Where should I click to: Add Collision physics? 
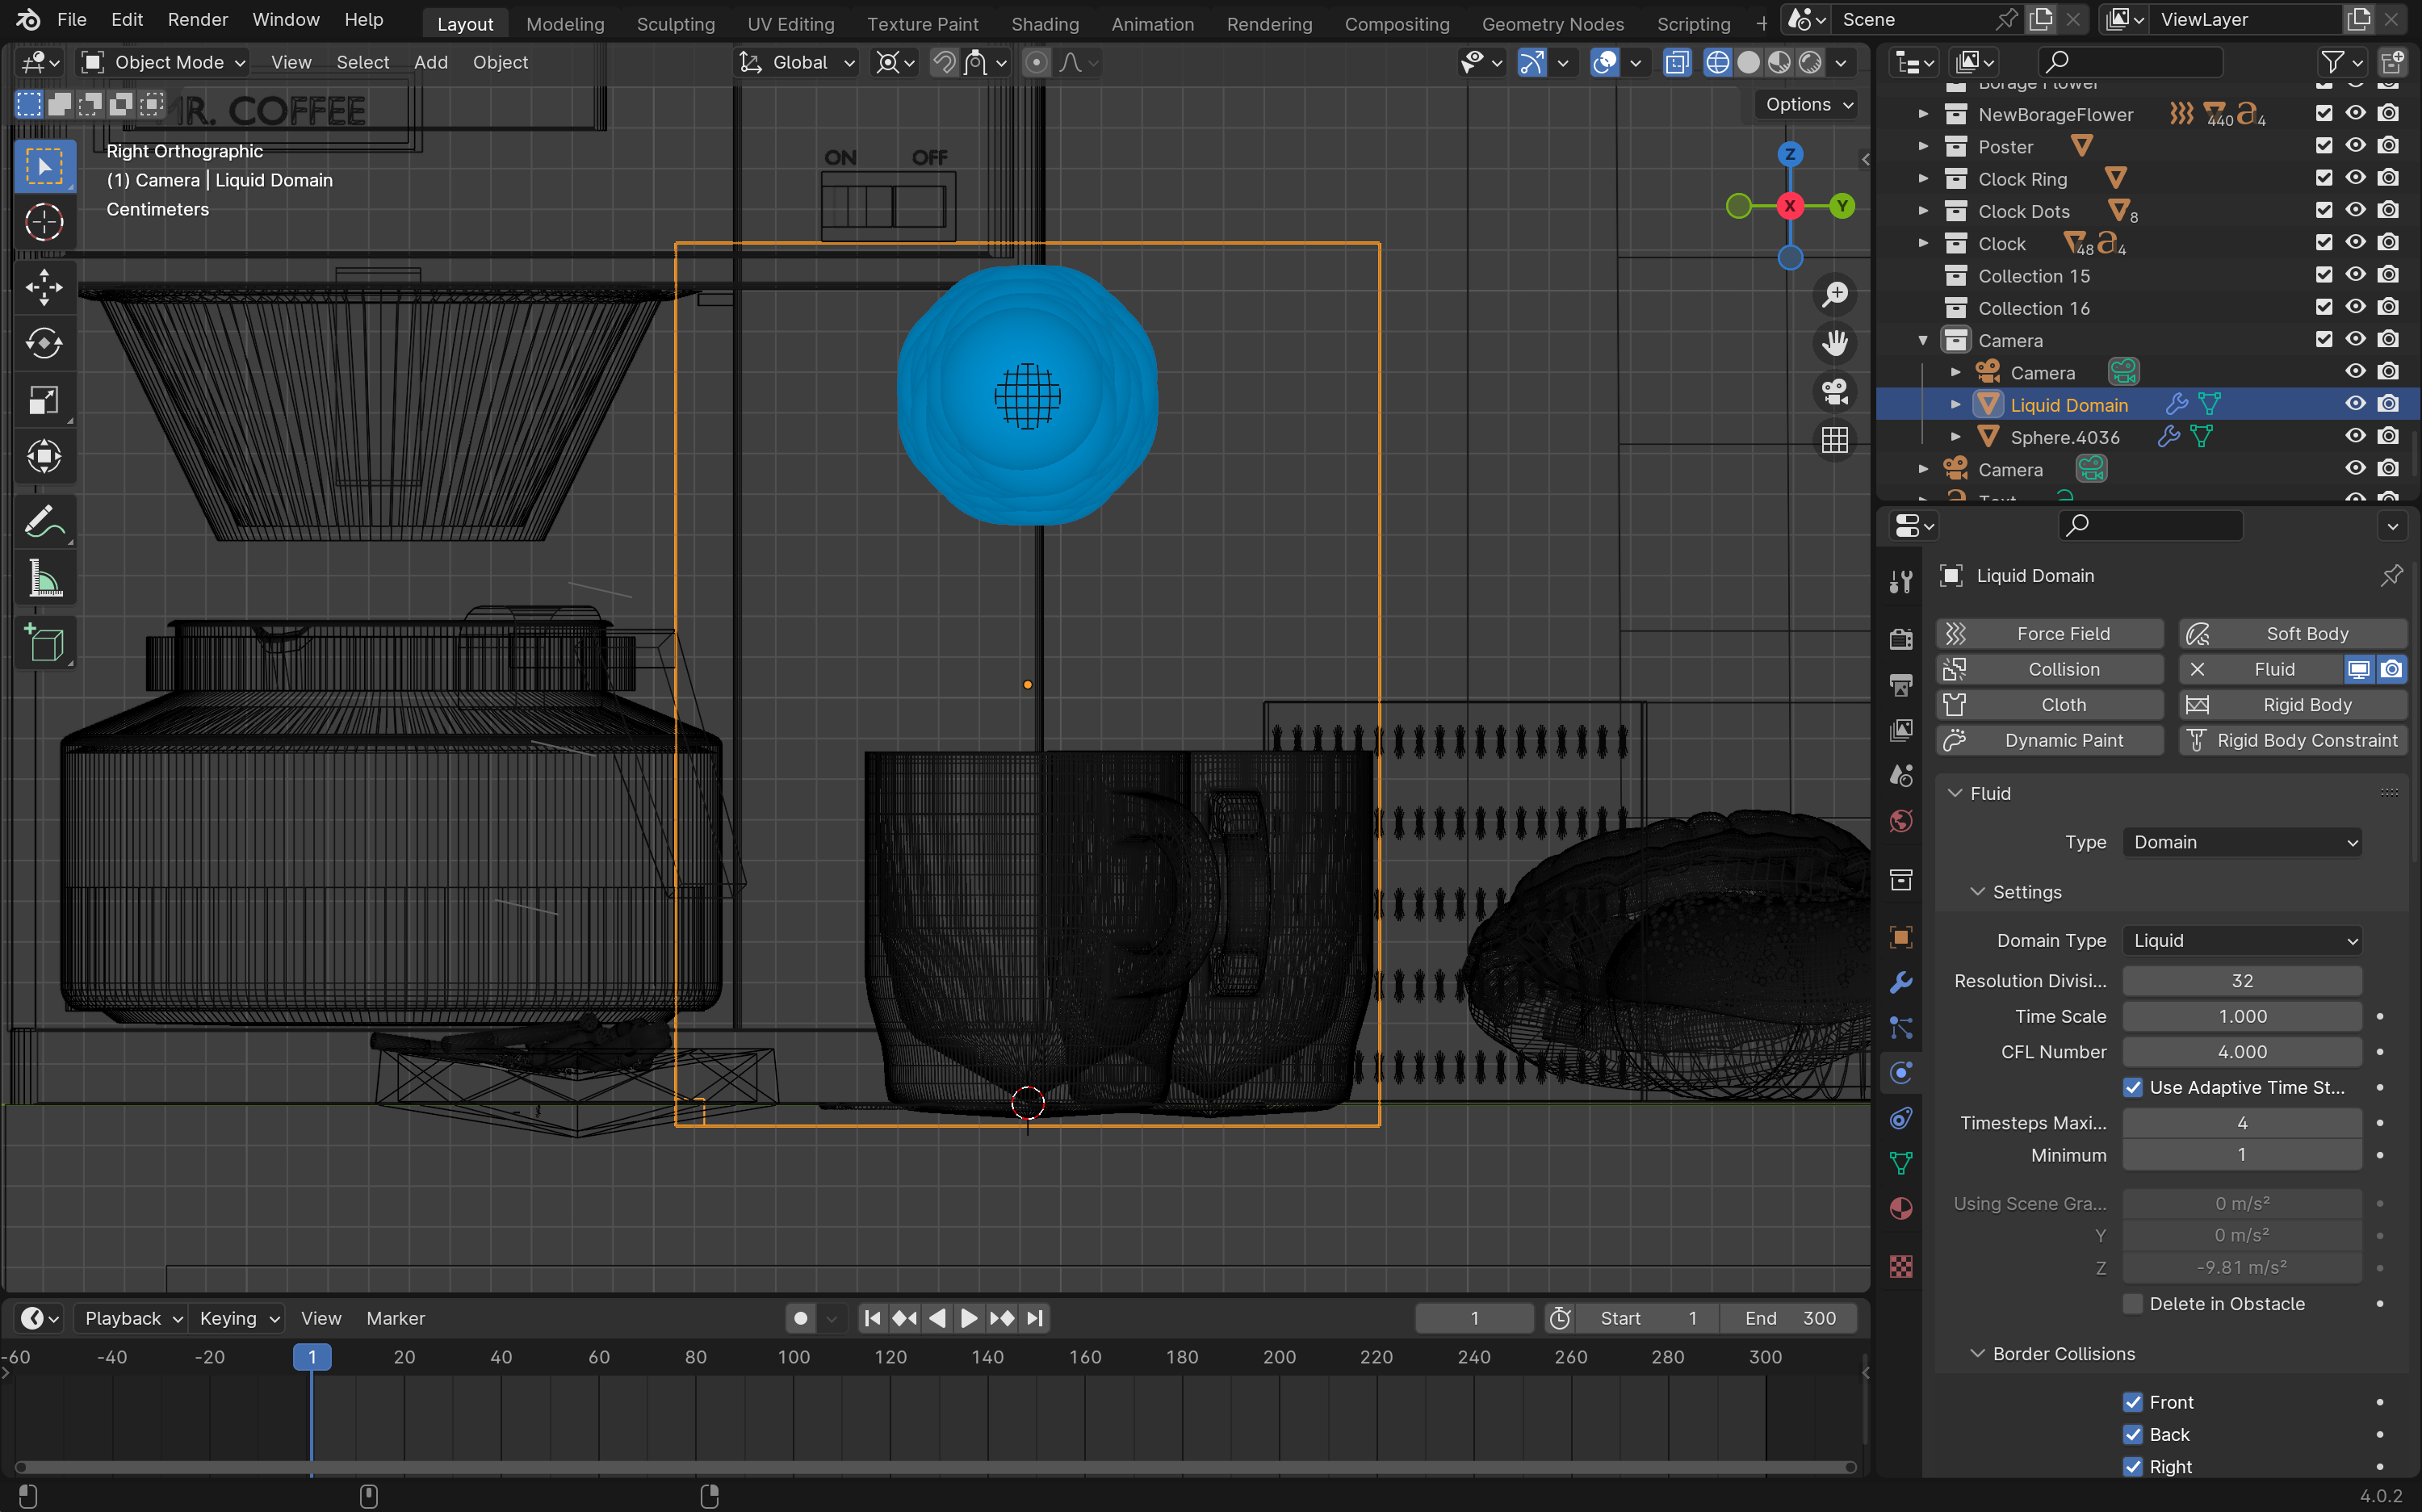point(2050,669)
